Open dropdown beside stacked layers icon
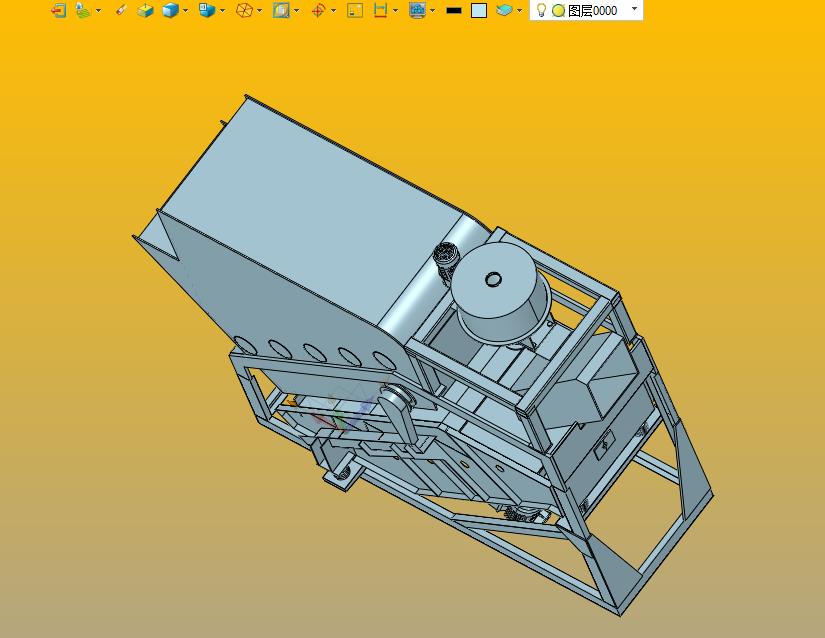 tap(519, 11)
